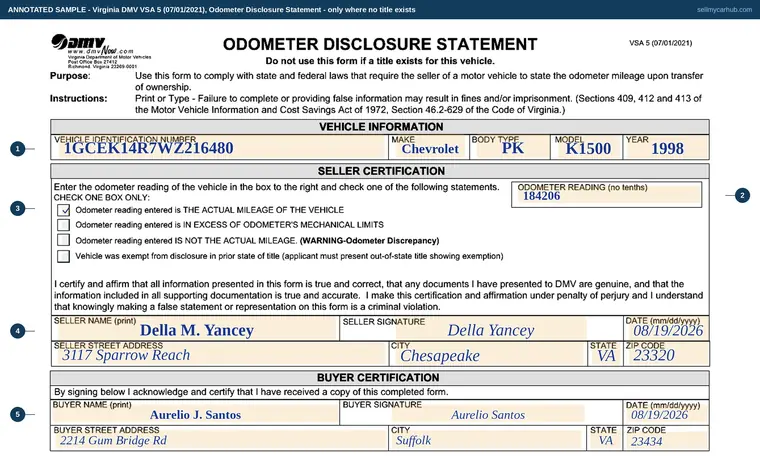Click the Seller Signature field

coord(482,329)
